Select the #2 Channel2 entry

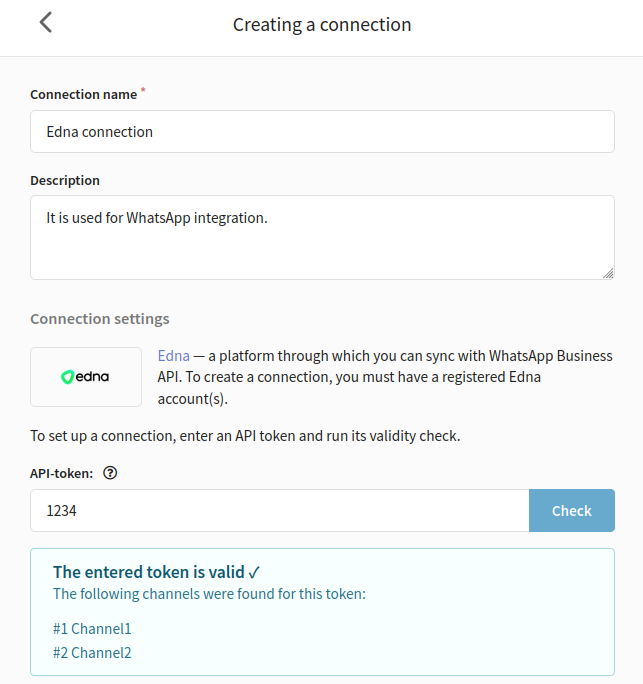[x=92, y=653]
